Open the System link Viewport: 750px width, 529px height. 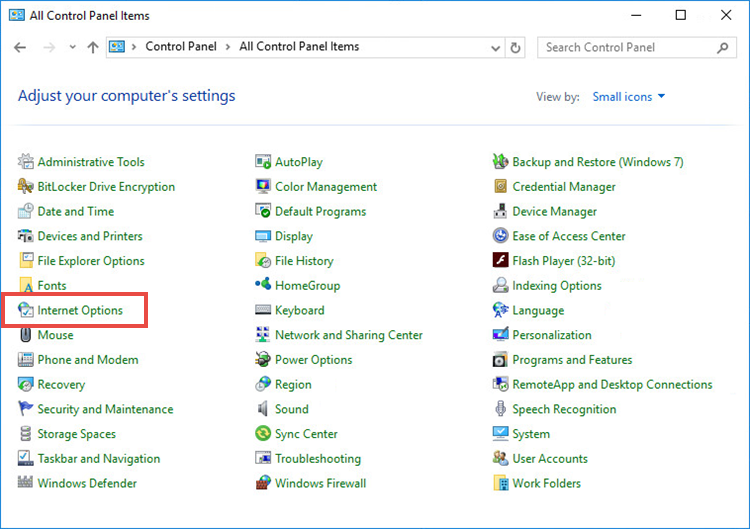point(531,434)
